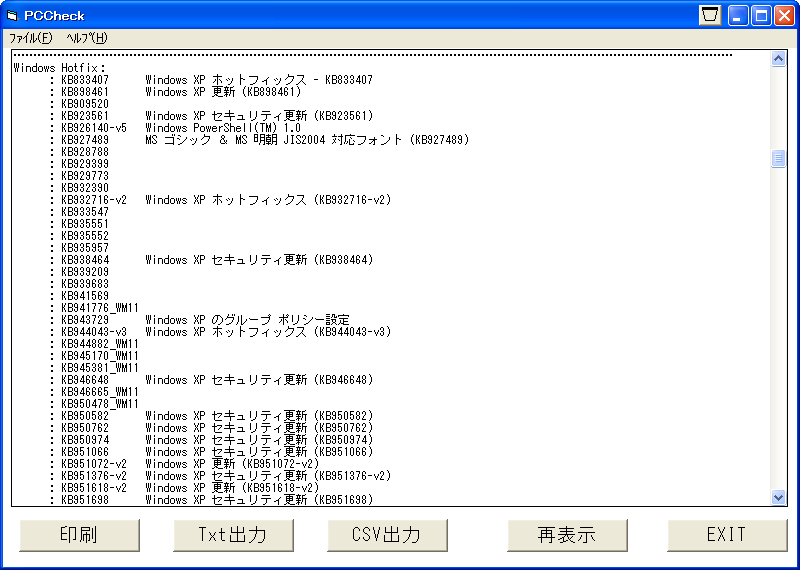Click the KB951072-v2 update row
The height and width of the screenshot is (570, 800).
(x=184, y=464)
